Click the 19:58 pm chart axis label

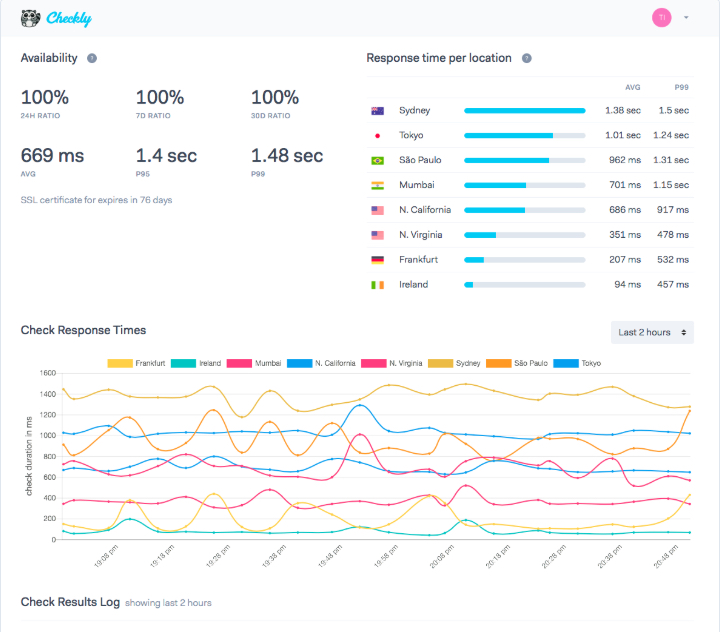(x=386, y=556)
